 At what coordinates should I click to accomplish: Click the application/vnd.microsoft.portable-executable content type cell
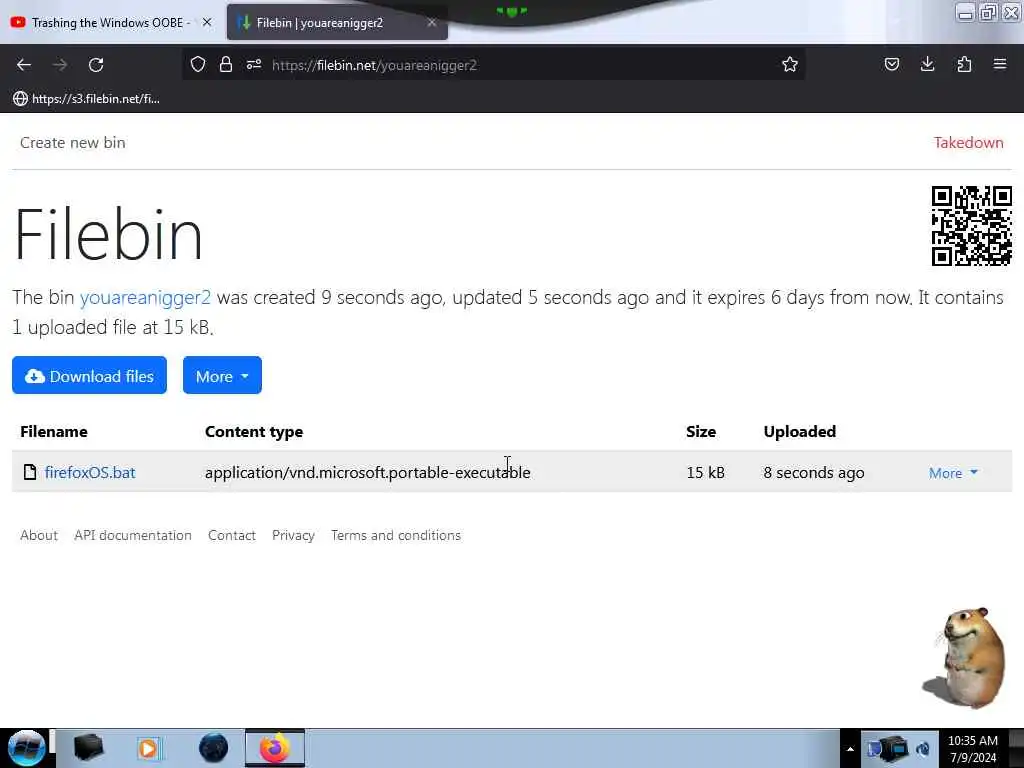[368, 472]
